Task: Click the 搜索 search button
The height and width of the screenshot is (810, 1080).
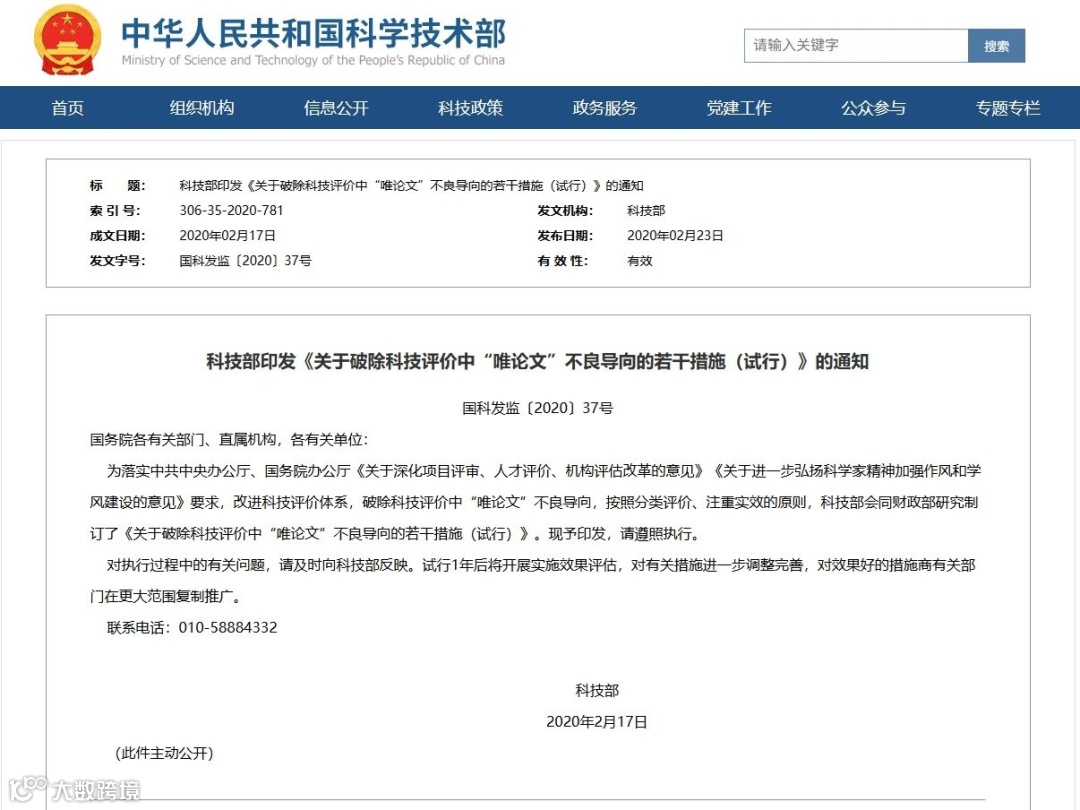Action: click(997, 45)
